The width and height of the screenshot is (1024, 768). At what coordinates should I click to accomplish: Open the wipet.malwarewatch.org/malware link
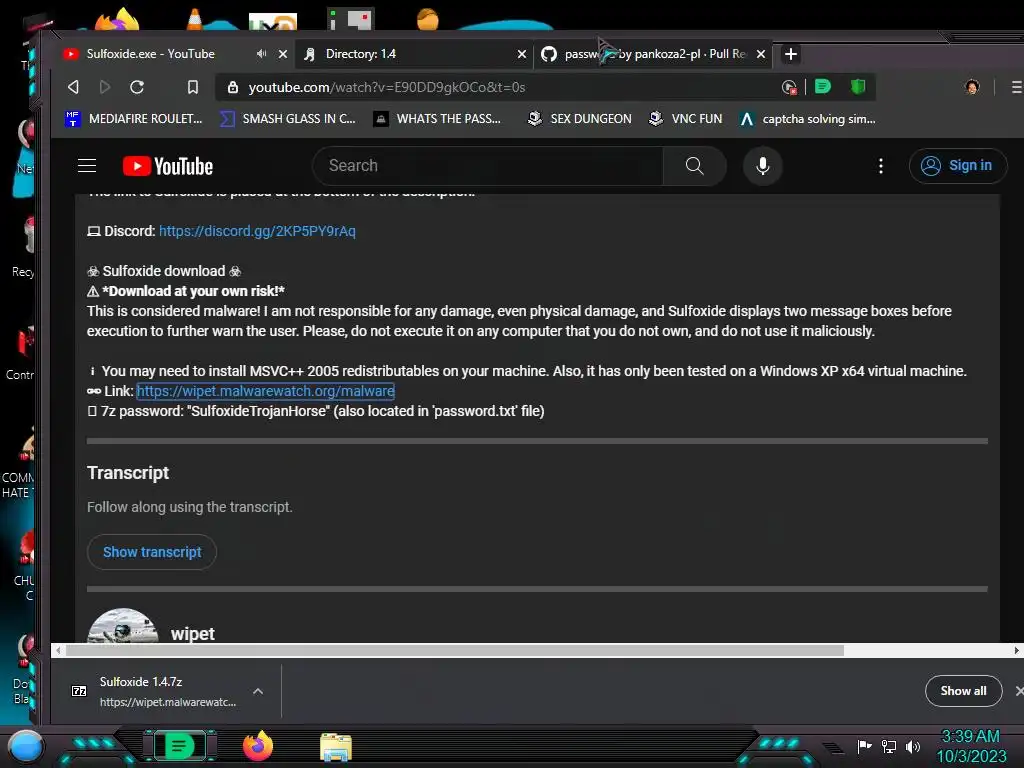click(265, 391)
